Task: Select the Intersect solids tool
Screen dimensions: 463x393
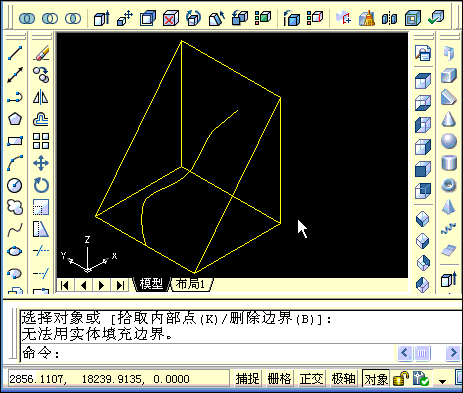Action: pyautogui.click(x=73, y=18)
